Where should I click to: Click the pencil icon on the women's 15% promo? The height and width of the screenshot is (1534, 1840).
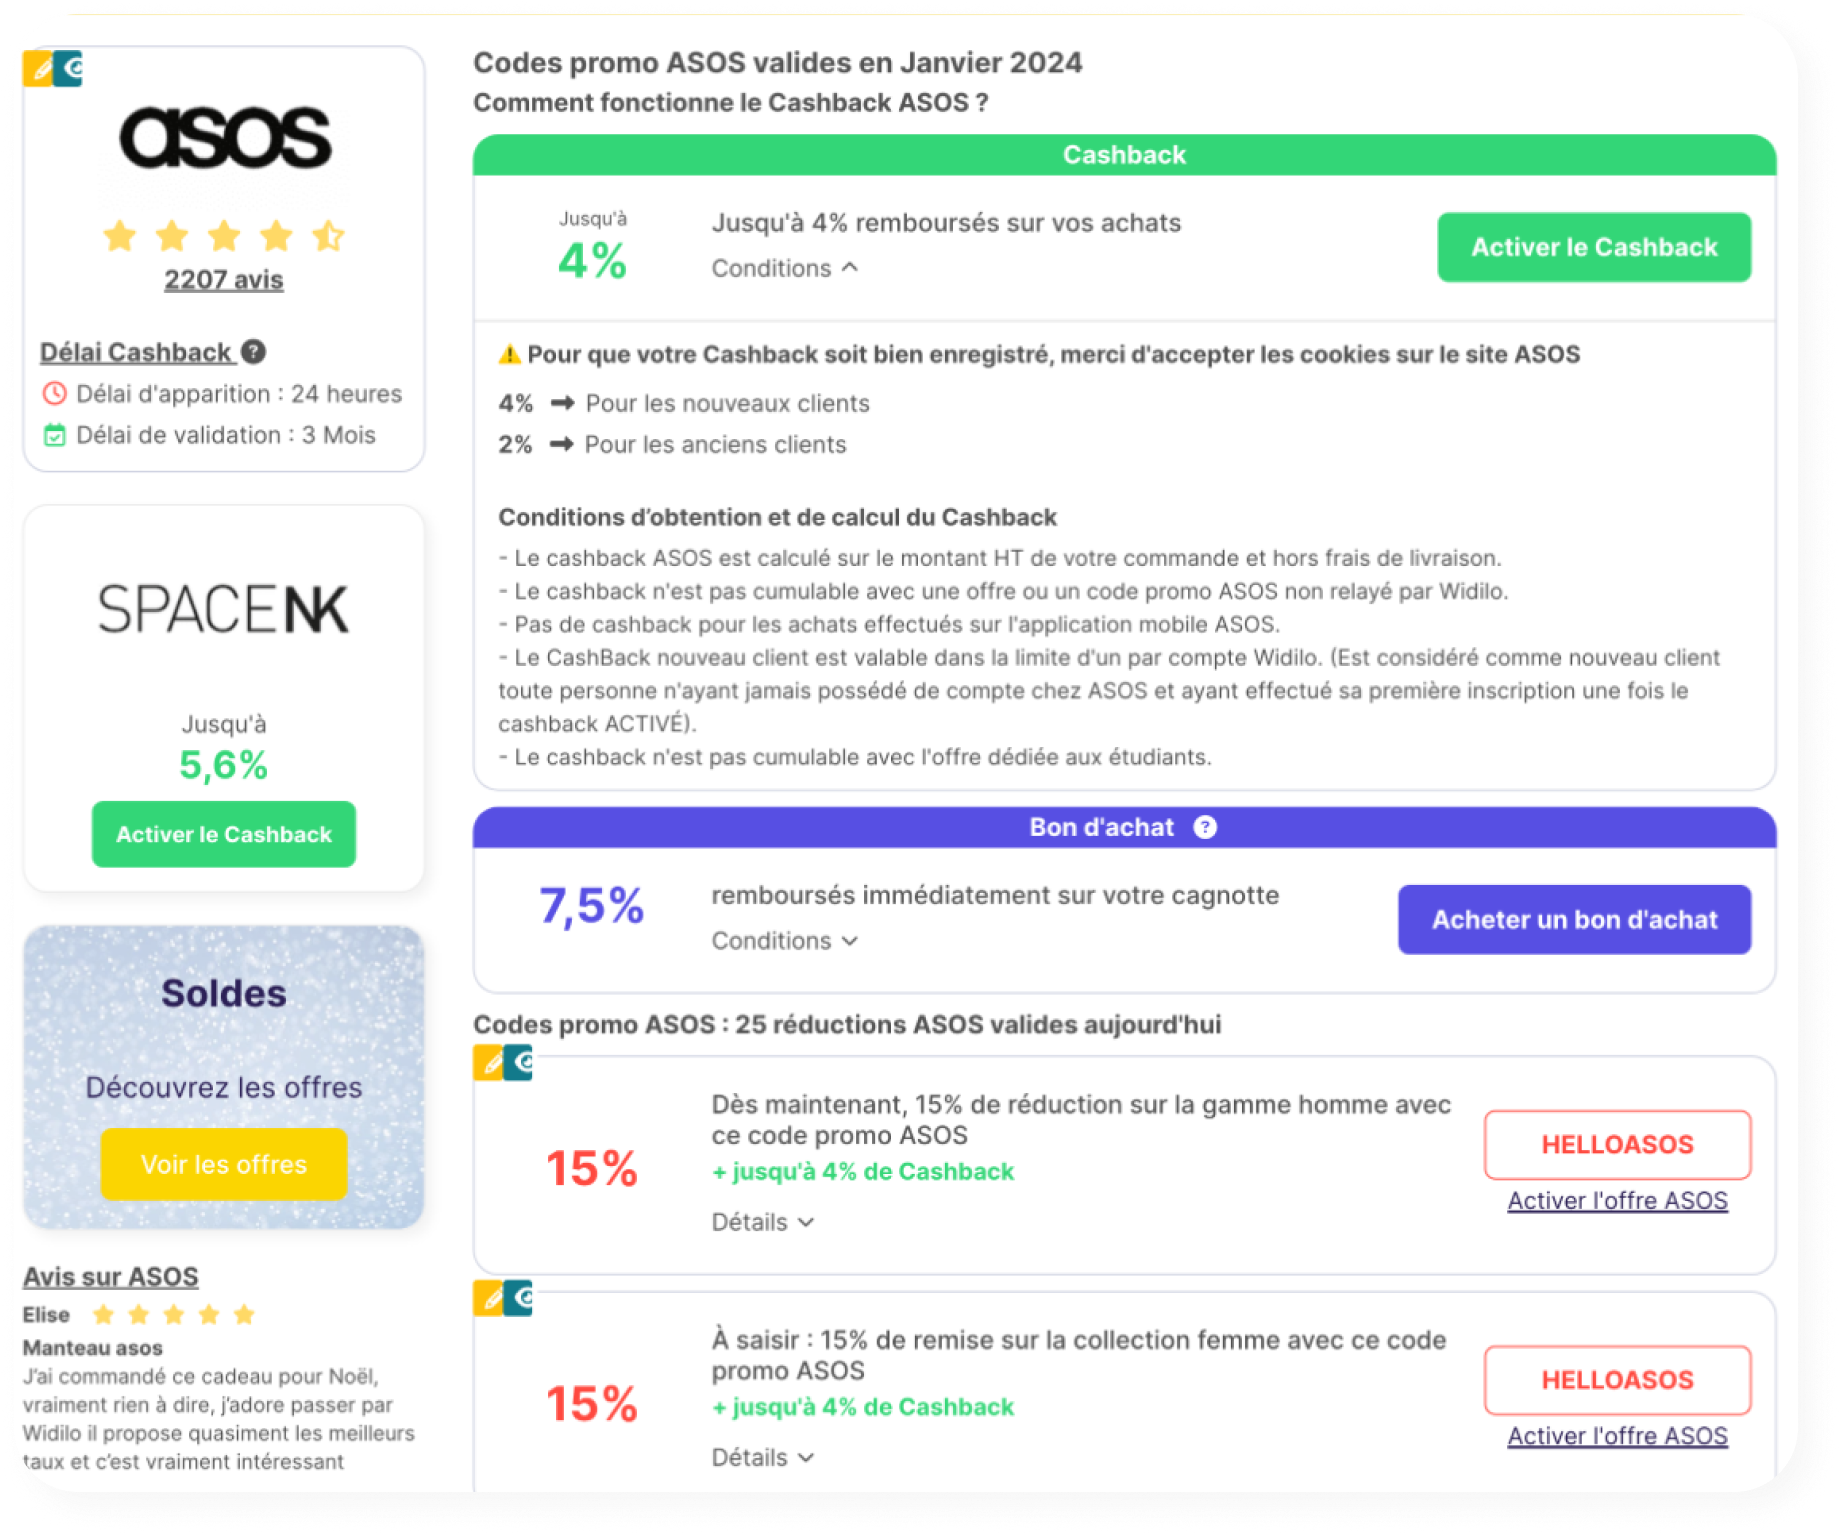tap(488, 1298)
